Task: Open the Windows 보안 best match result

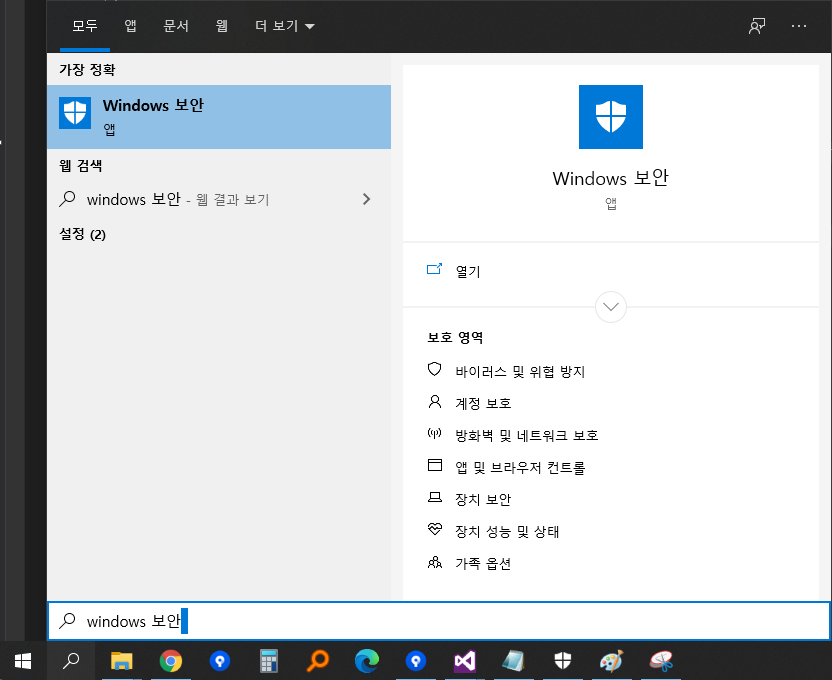Action: click(219, 117)
